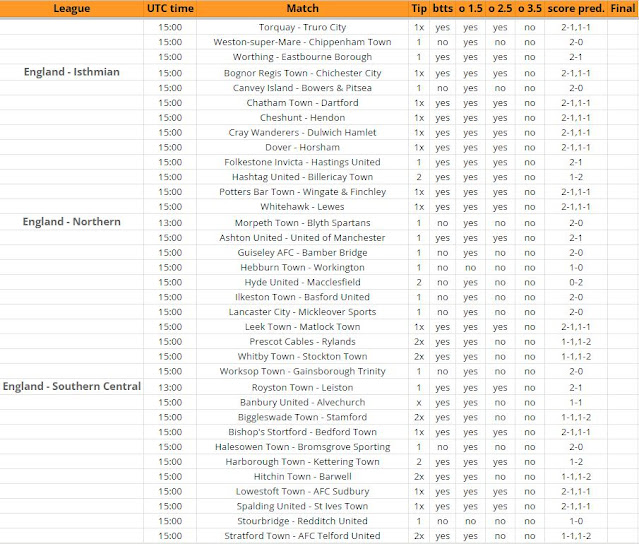Select Hashtag United - Billericay Town match
This screenshot has width=639, height=544.
pos(302,177)
